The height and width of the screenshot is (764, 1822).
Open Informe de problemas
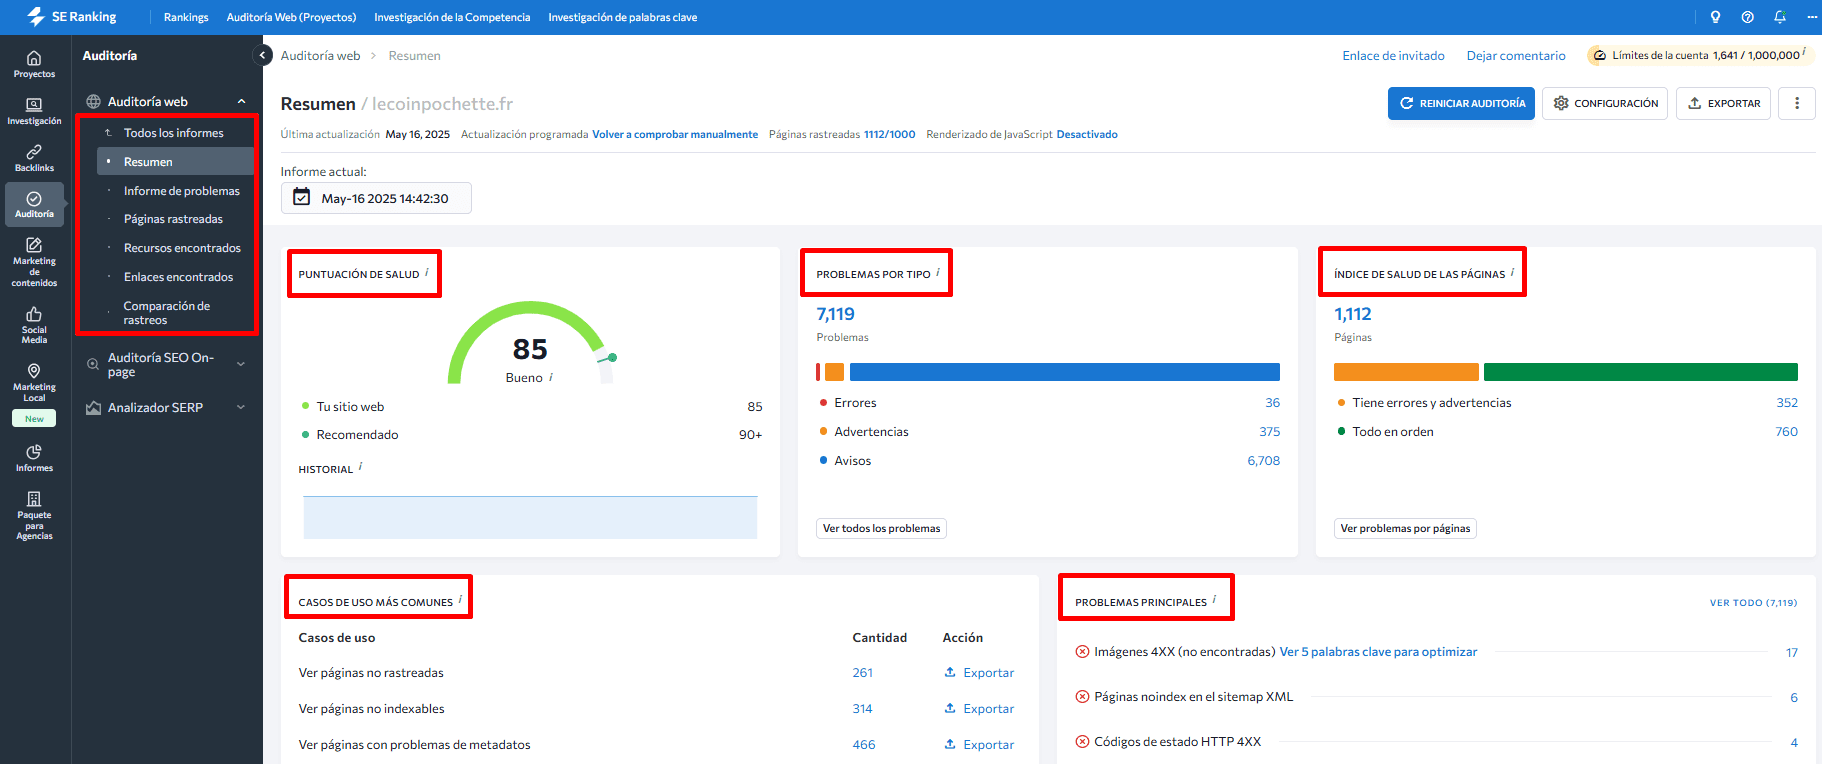pyautogui.click(x=182, y=191)
